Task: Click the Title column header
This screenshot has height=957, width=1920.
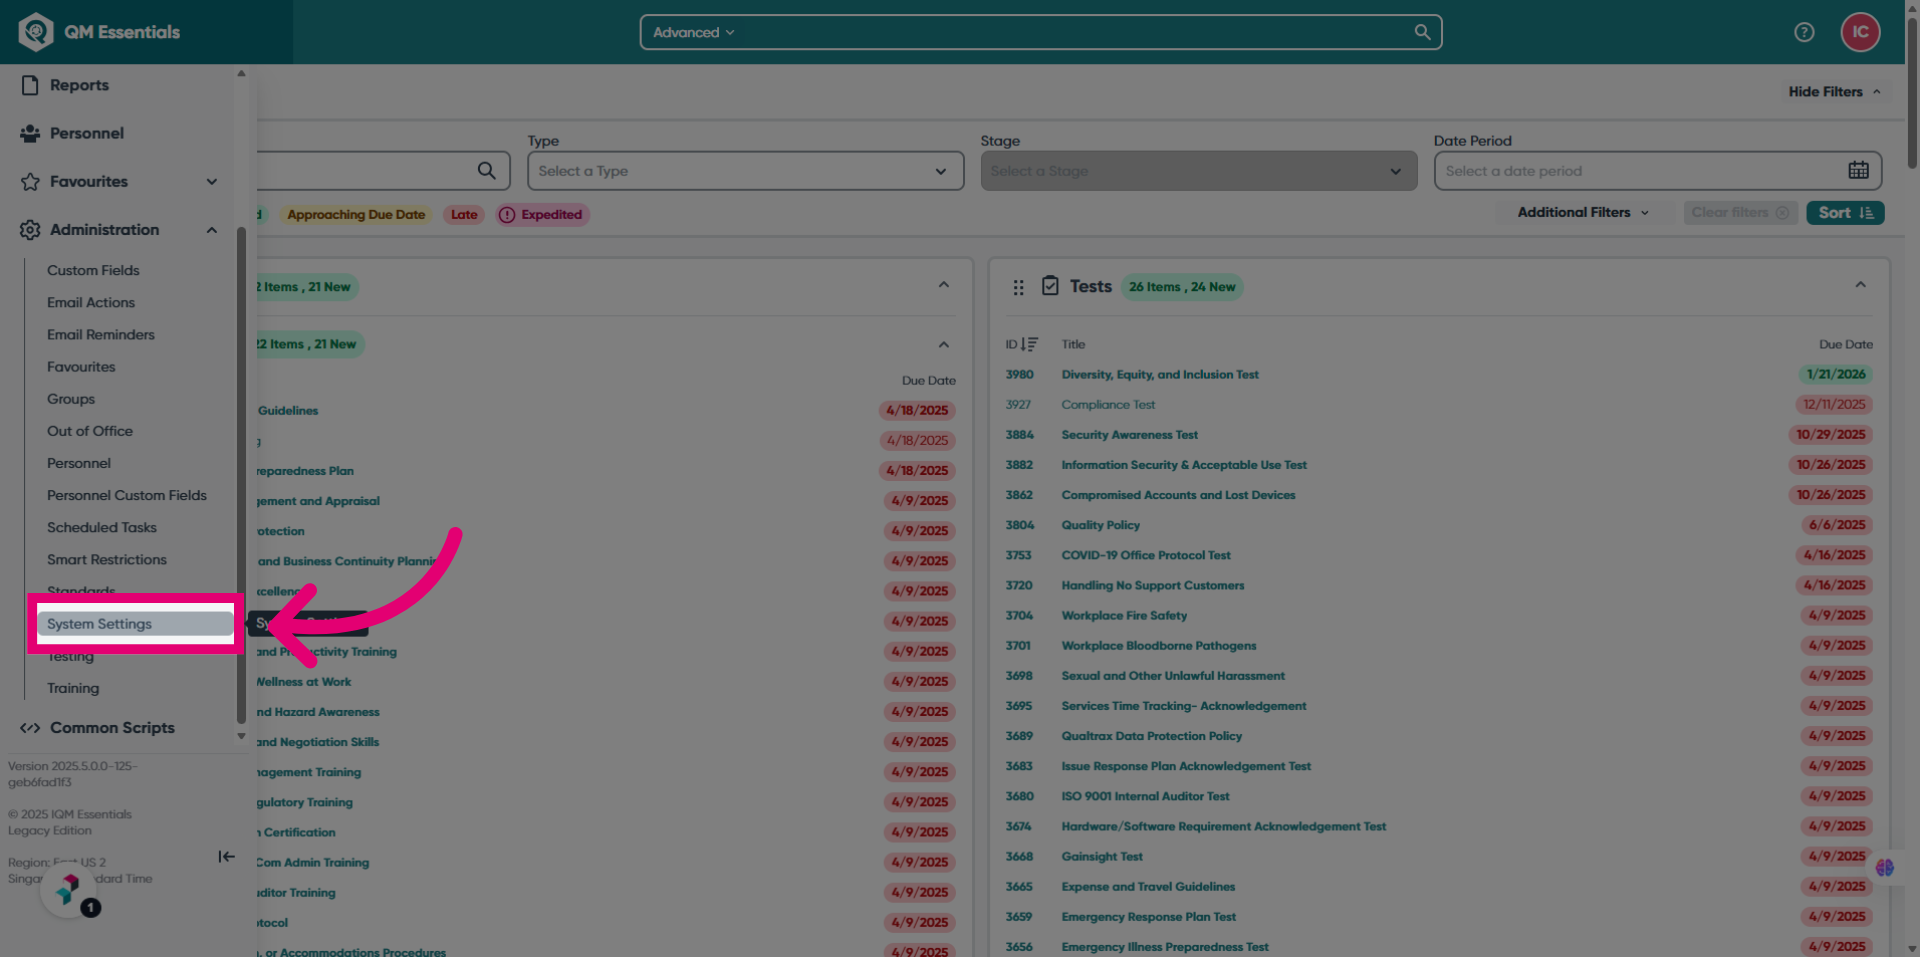Action: (1073, 344)
